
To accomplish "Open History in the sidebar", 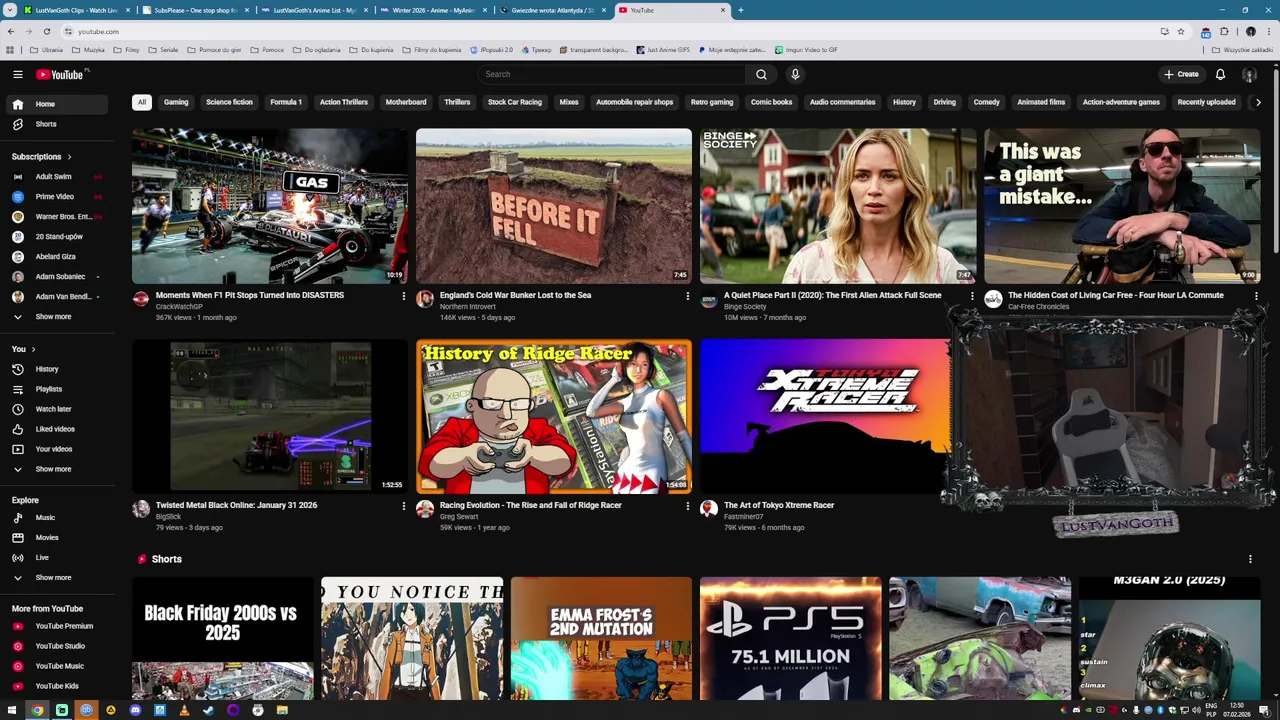I will [x=58, y=369].
